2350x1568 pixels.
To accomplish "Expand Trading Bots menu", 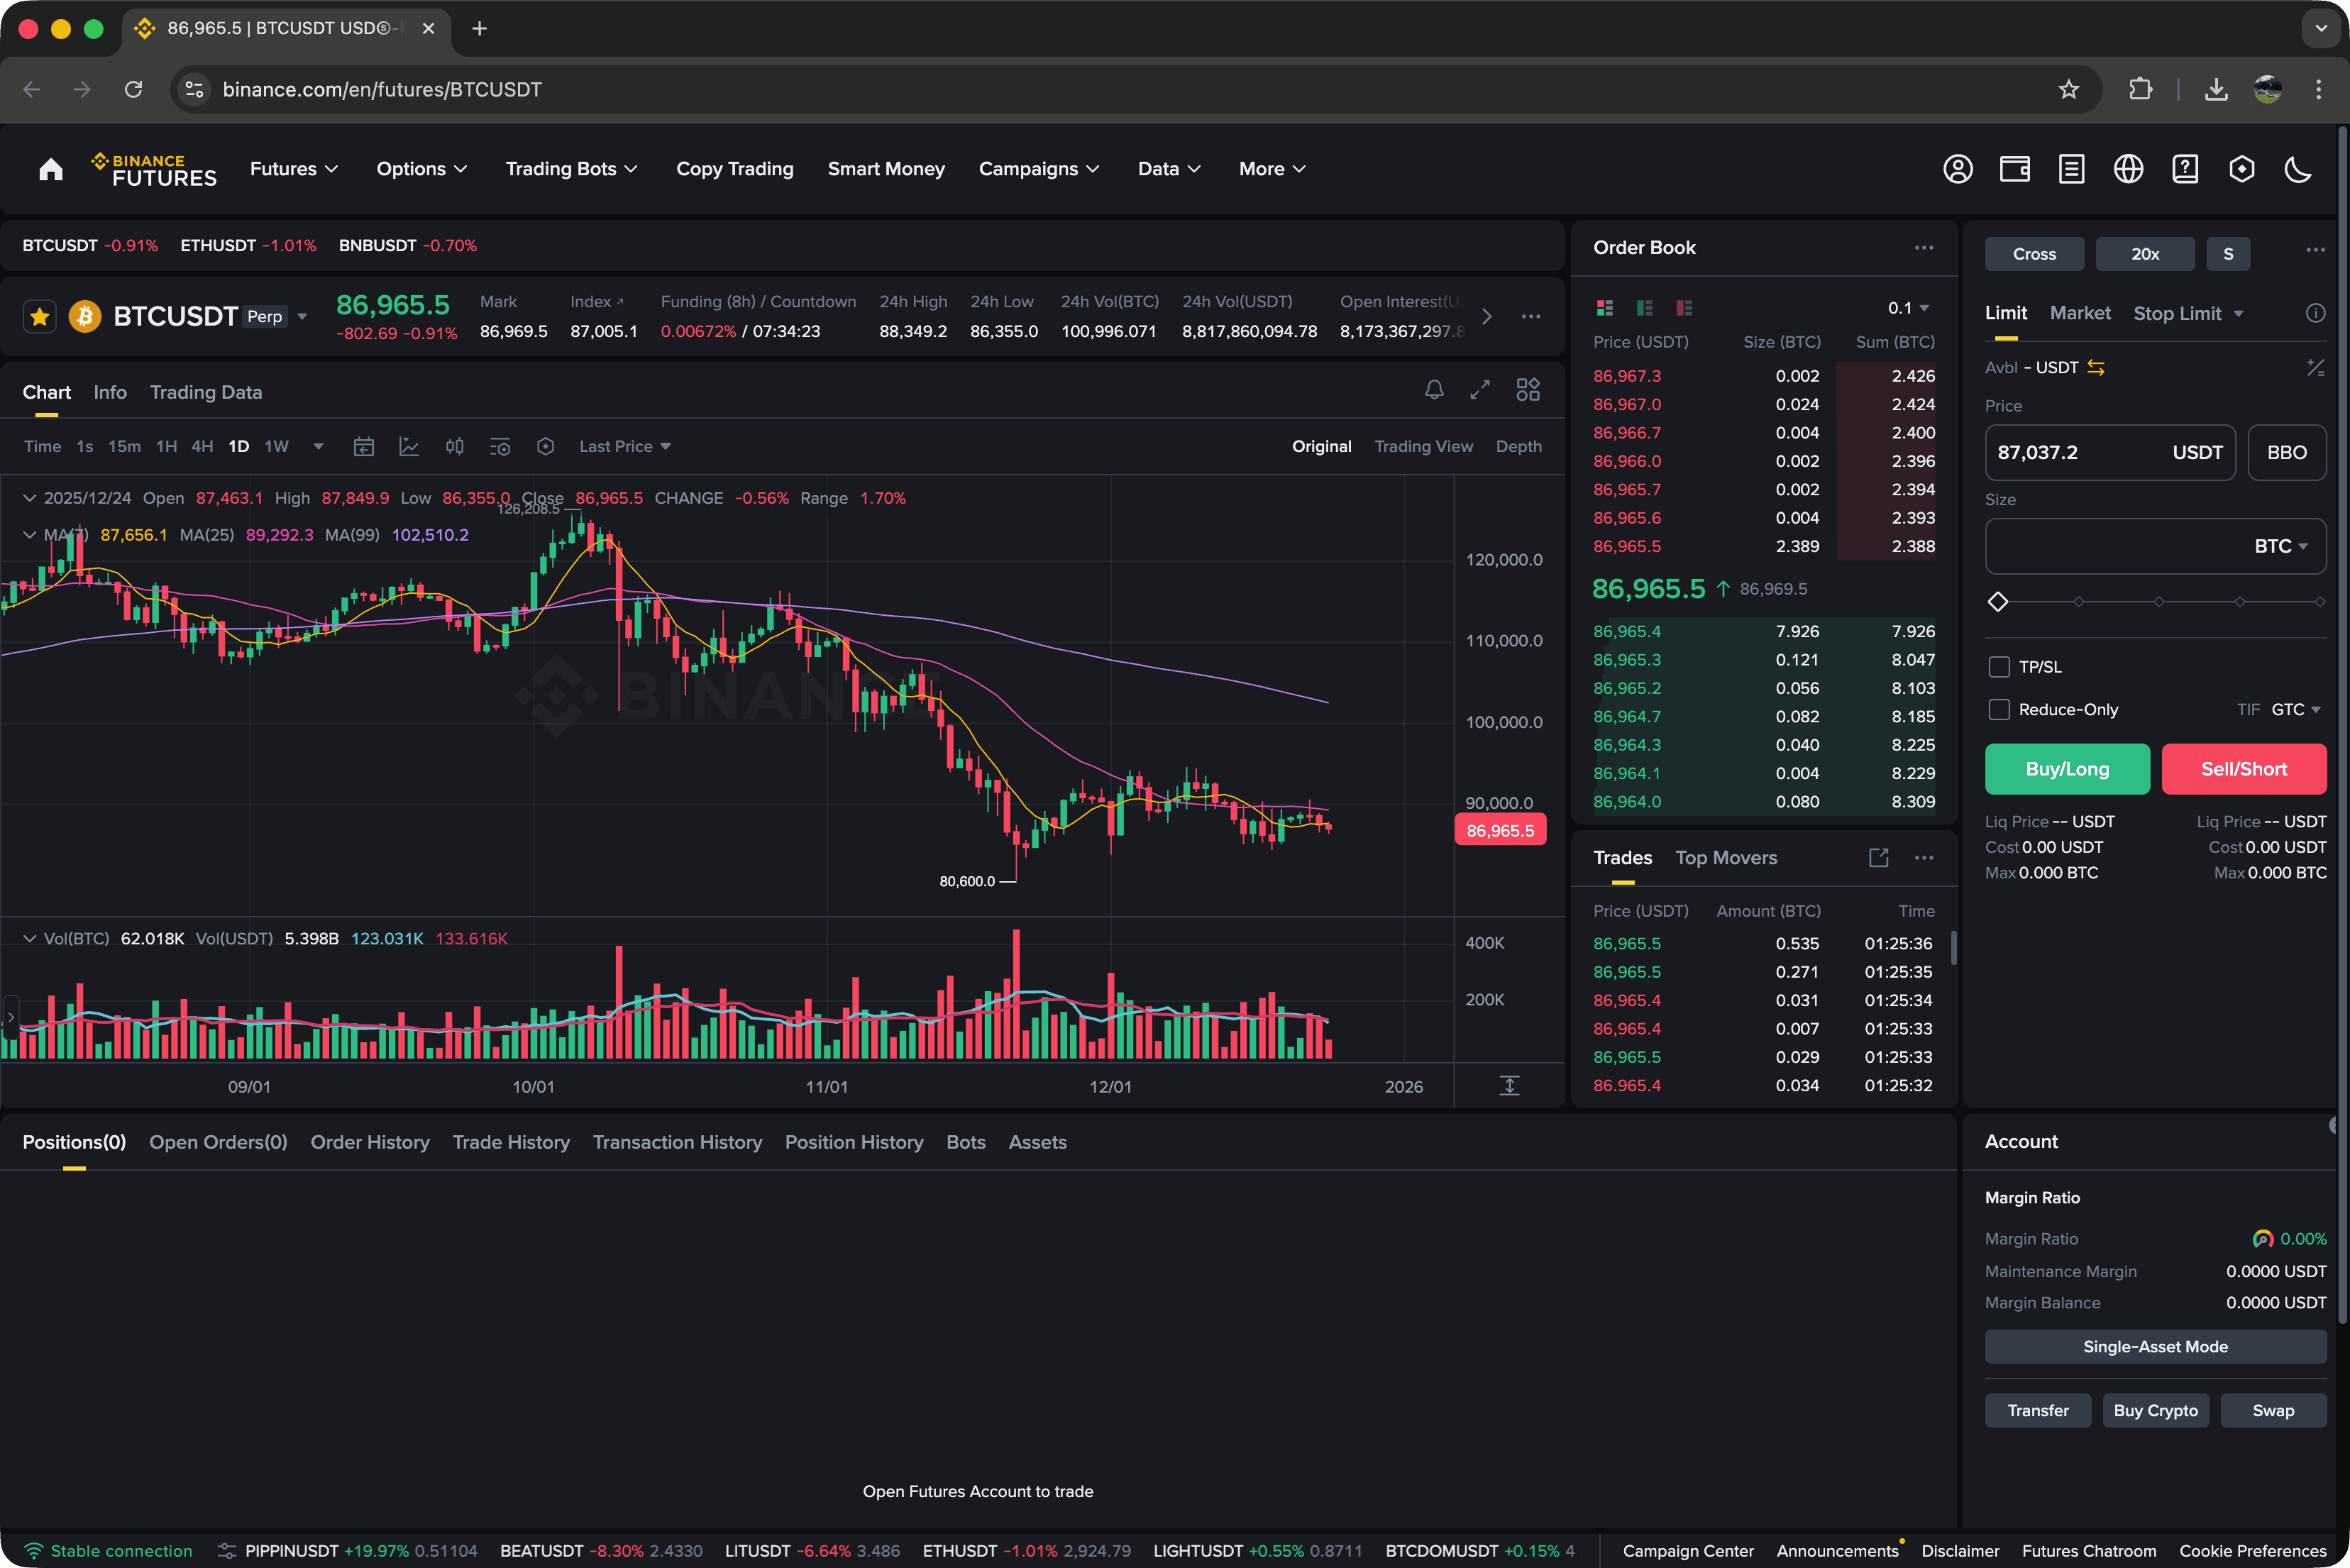I will click(x=571, y=169).
